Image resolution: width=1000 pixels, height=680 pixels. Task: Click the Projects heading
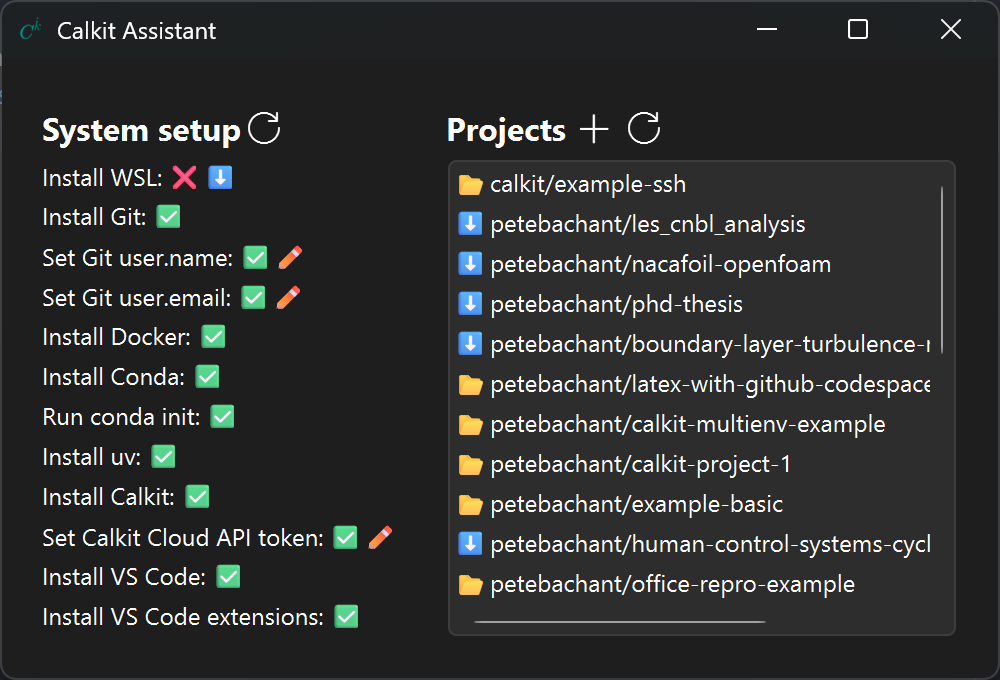pos(506,130)
